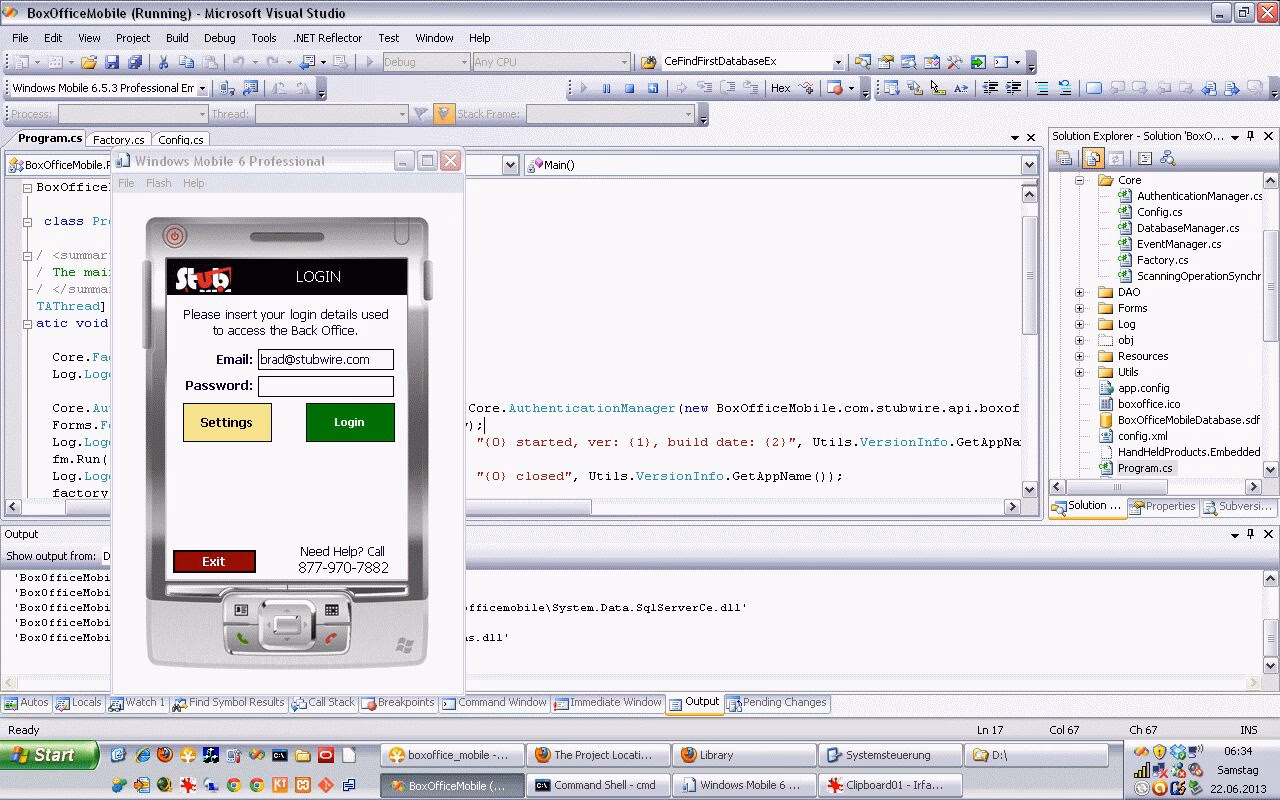
Task: Open the Toolbox hammer-wrench icon
Action: click(955, 62)
